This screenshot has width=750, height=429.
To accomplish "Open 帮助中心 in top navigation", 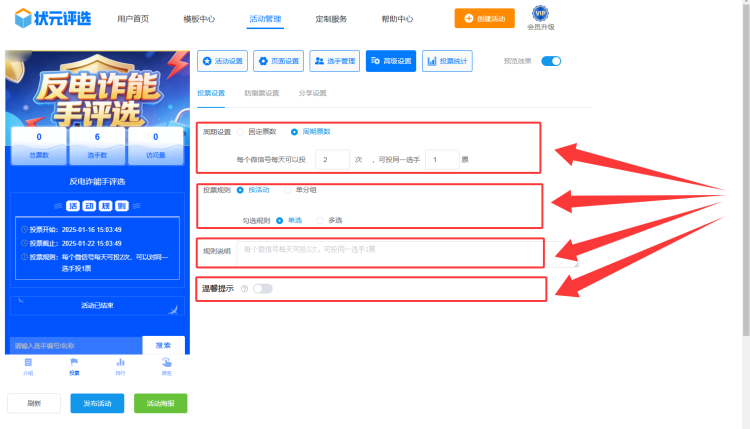I will 397,19.
